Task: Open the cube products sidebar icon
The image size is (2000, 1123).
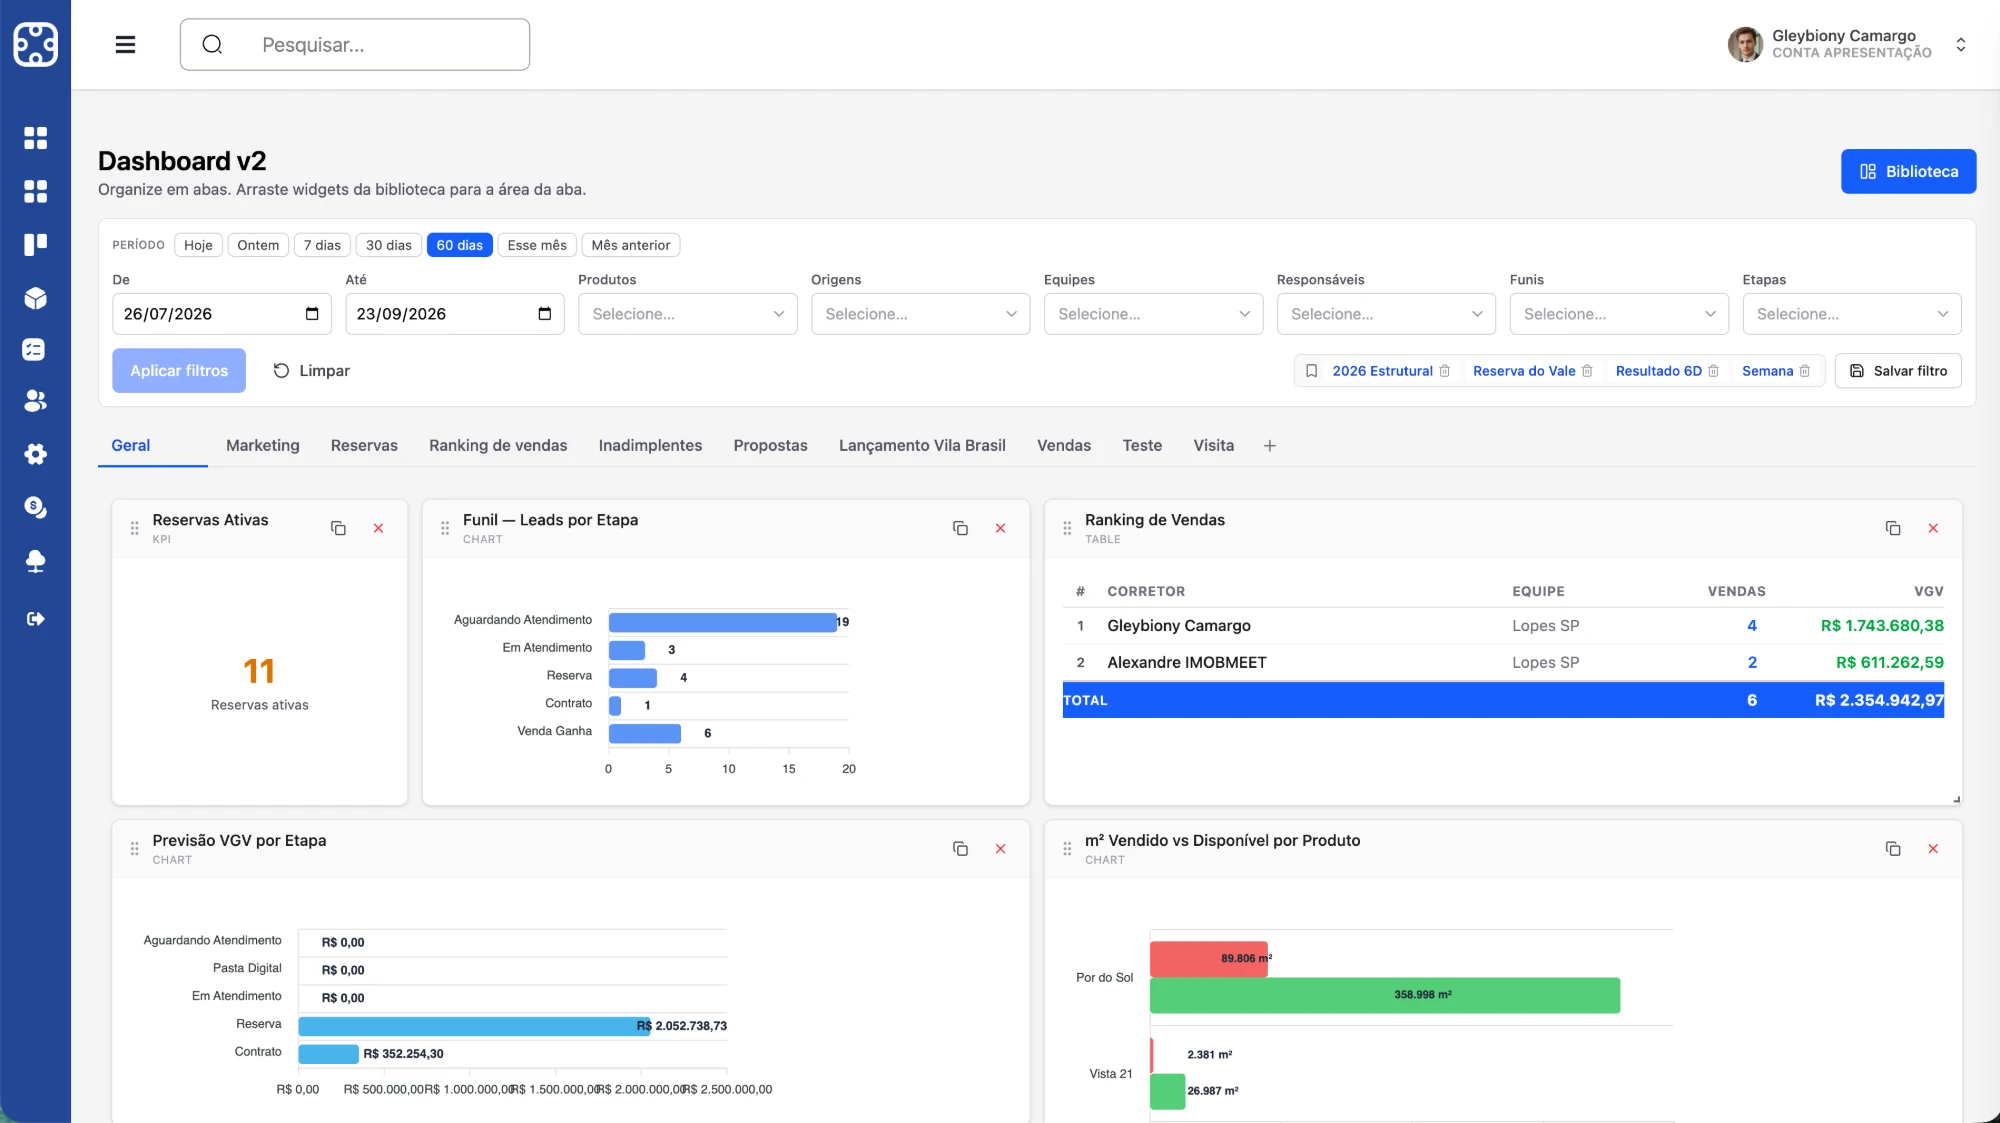Action: coord(36,298)
